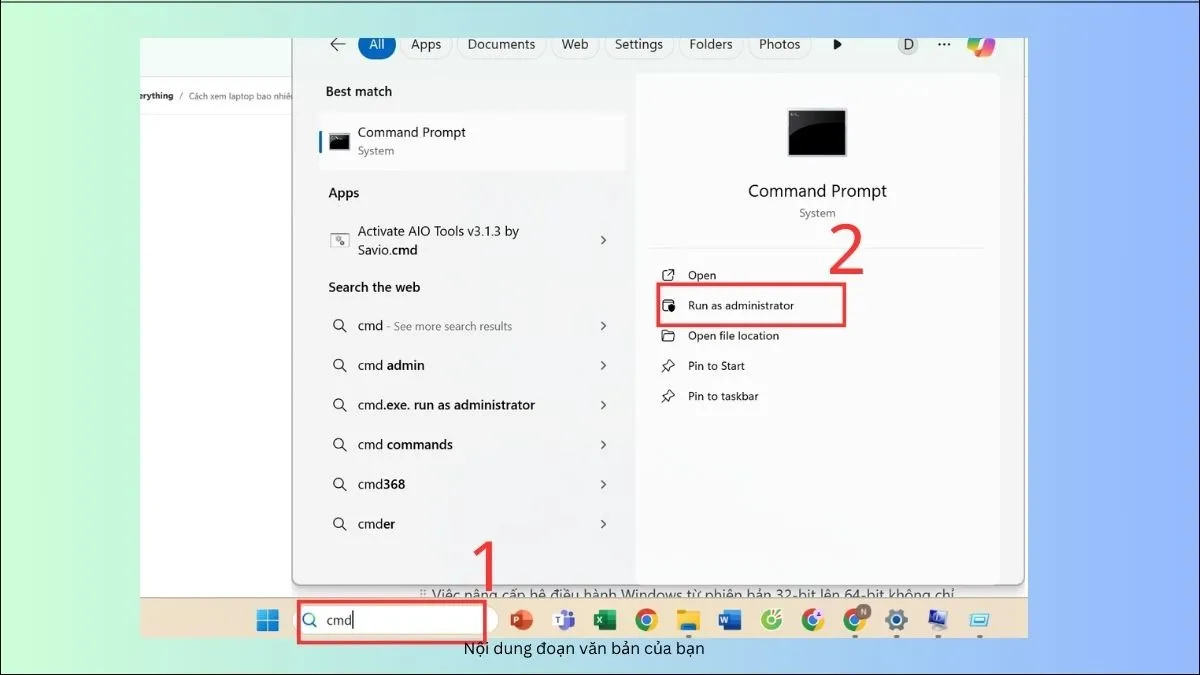Open PowerPoint from the taskbar
1200x675 pixels.
pos(521,620)
